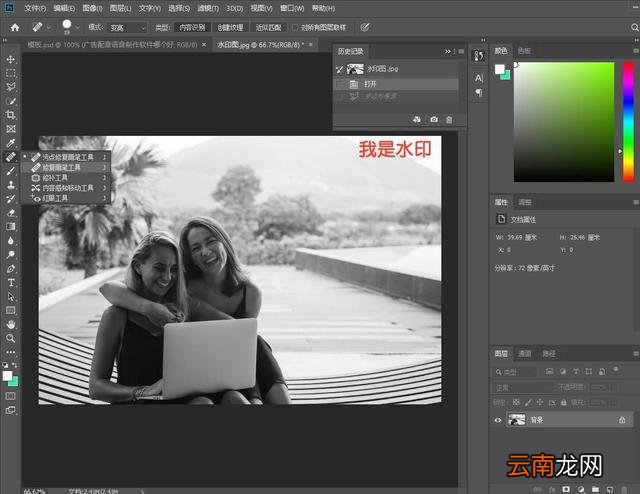Select the Open state in History
The width and height of the screenshot is (640, 494).
coord(397,84)
